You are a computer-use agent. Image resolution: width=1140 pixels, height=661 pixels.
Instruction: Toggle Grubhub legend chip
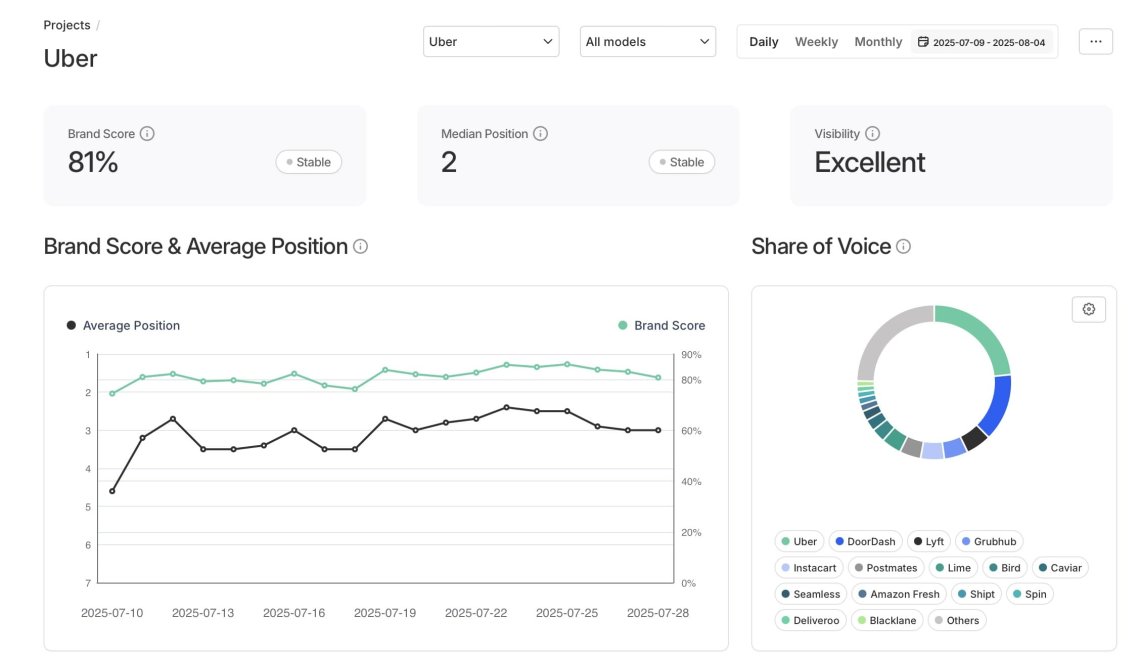point(989,542)
